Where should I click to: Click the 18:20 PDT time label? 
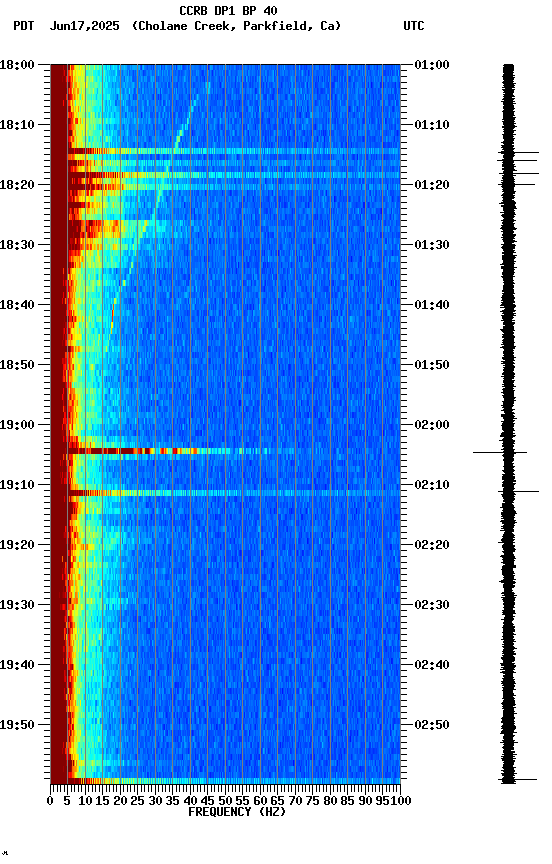tap(17, 185)
